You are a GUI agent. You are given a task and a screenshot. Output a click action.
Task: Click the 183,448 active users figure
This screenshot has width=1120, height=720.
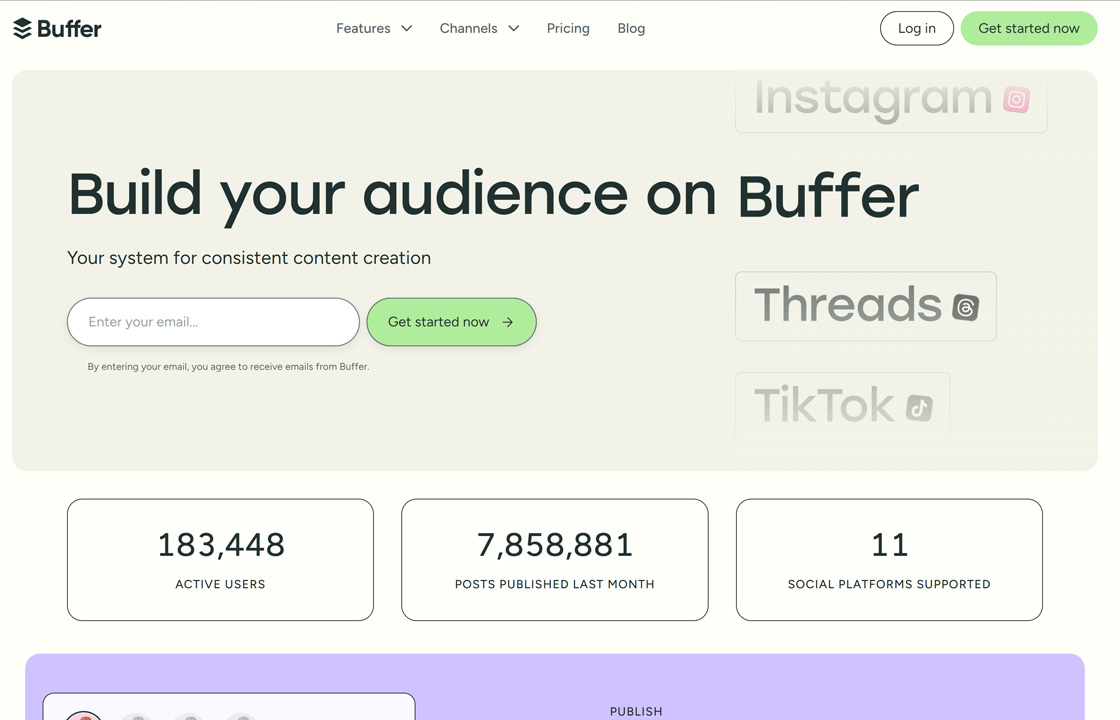[221, 545]
